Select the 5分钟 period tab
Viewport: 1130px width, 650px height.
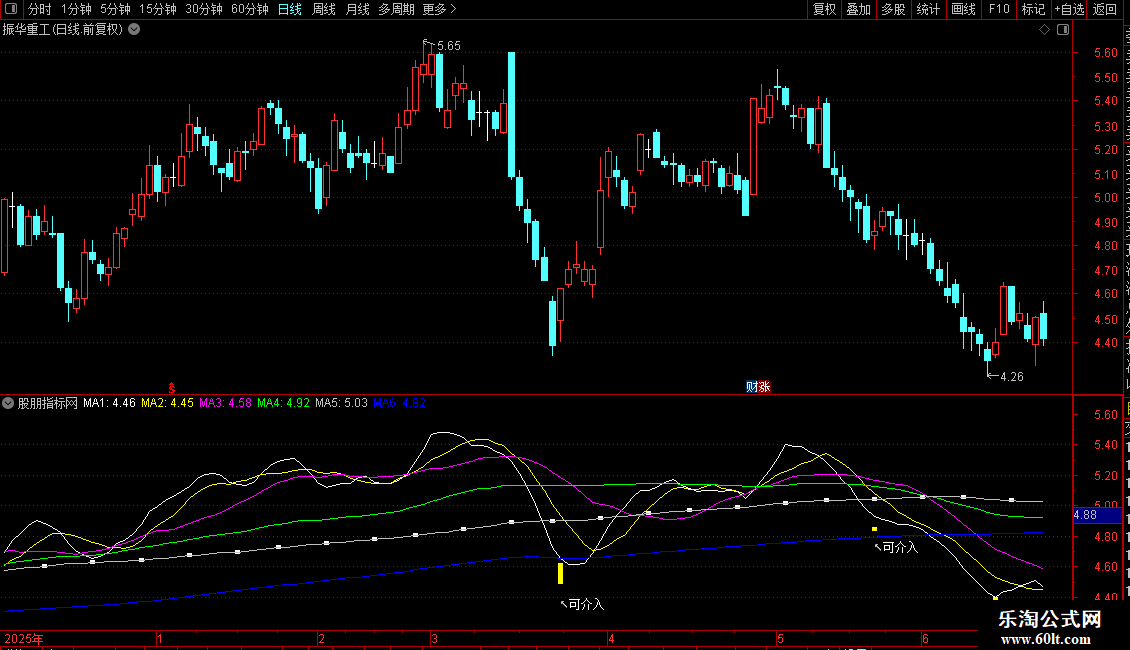115,9
